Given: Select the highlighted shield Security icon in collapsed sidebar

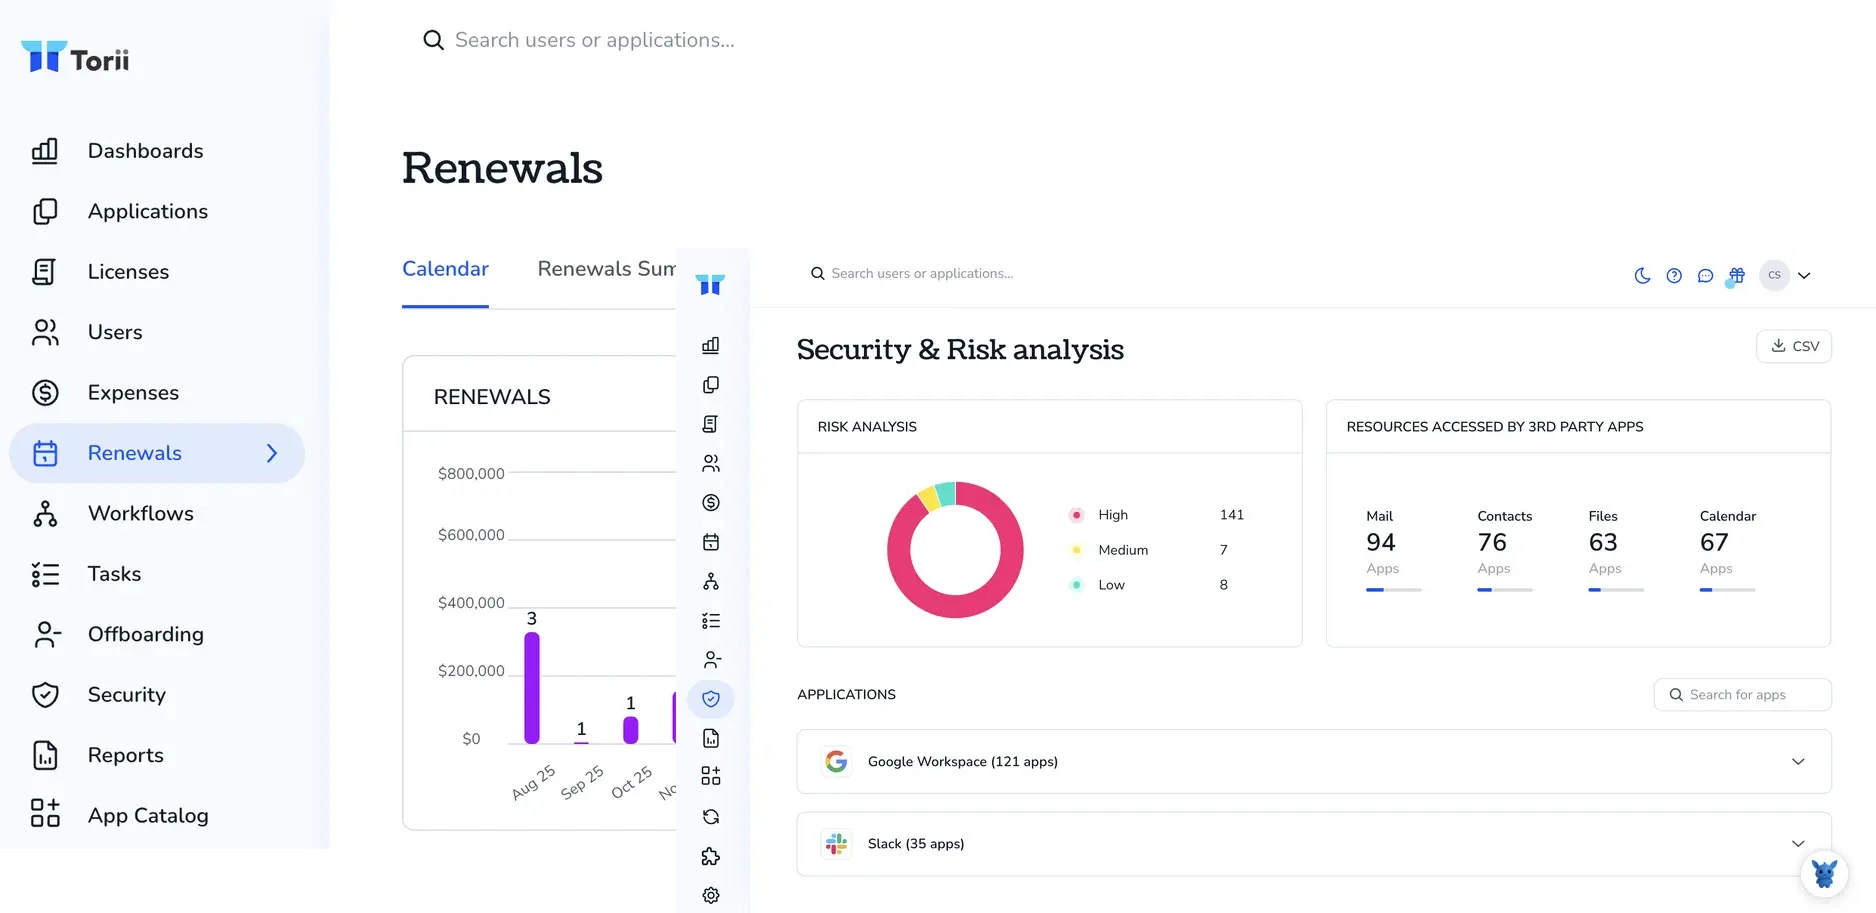Looking at the screenshot, I should [711, 699].
